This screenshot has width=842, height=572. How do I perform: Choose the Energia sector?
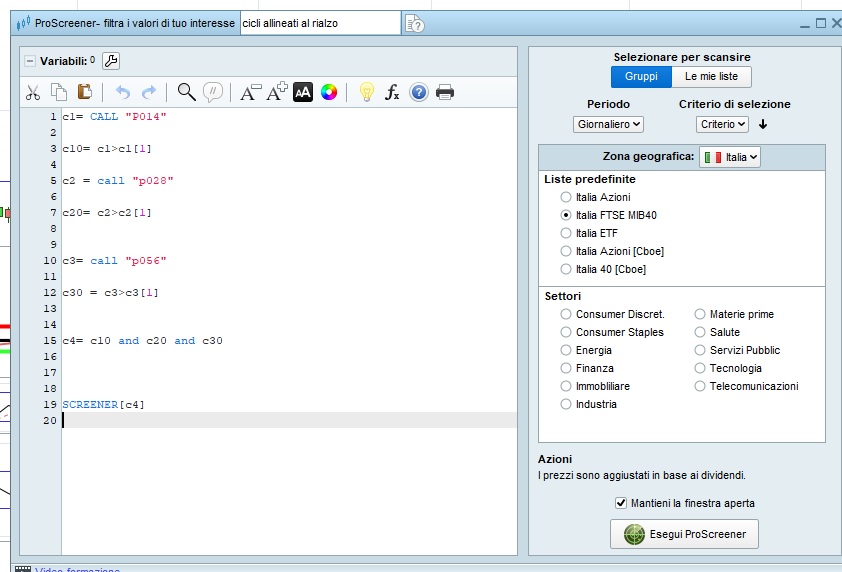tap(566, 350)
